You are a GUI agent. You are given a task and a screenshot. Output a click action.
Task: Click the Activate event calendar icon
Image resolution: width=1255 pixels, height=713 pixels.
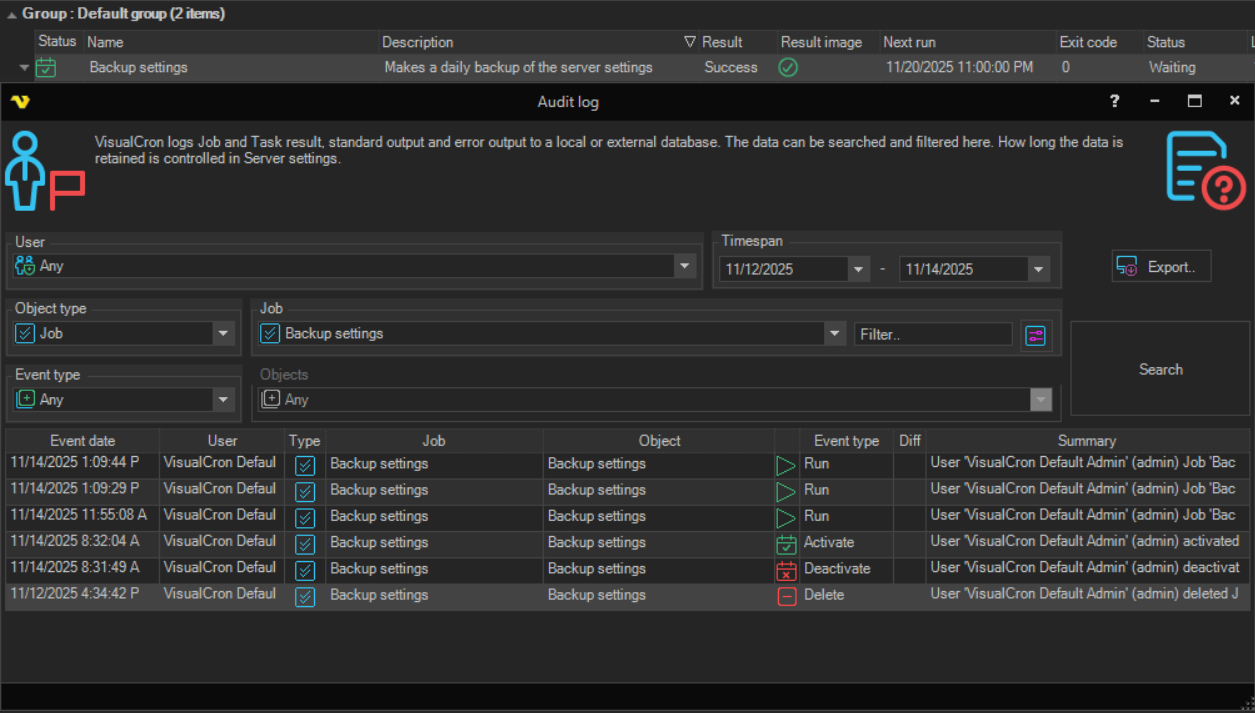click(x=786, y=543)
